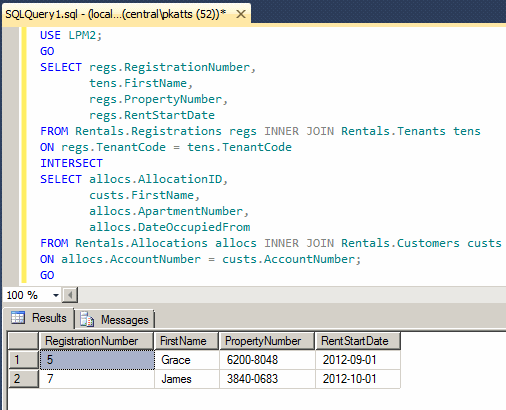Click the Messages tab icon

pyautogui.click(x=87, y=320)
